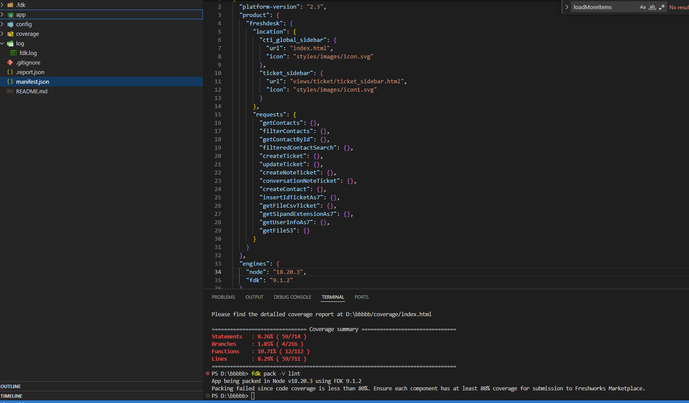The width and height of the screenshot is (689, 403).
Task: Click the green app folder icon
Action: [x=10, y=15]
